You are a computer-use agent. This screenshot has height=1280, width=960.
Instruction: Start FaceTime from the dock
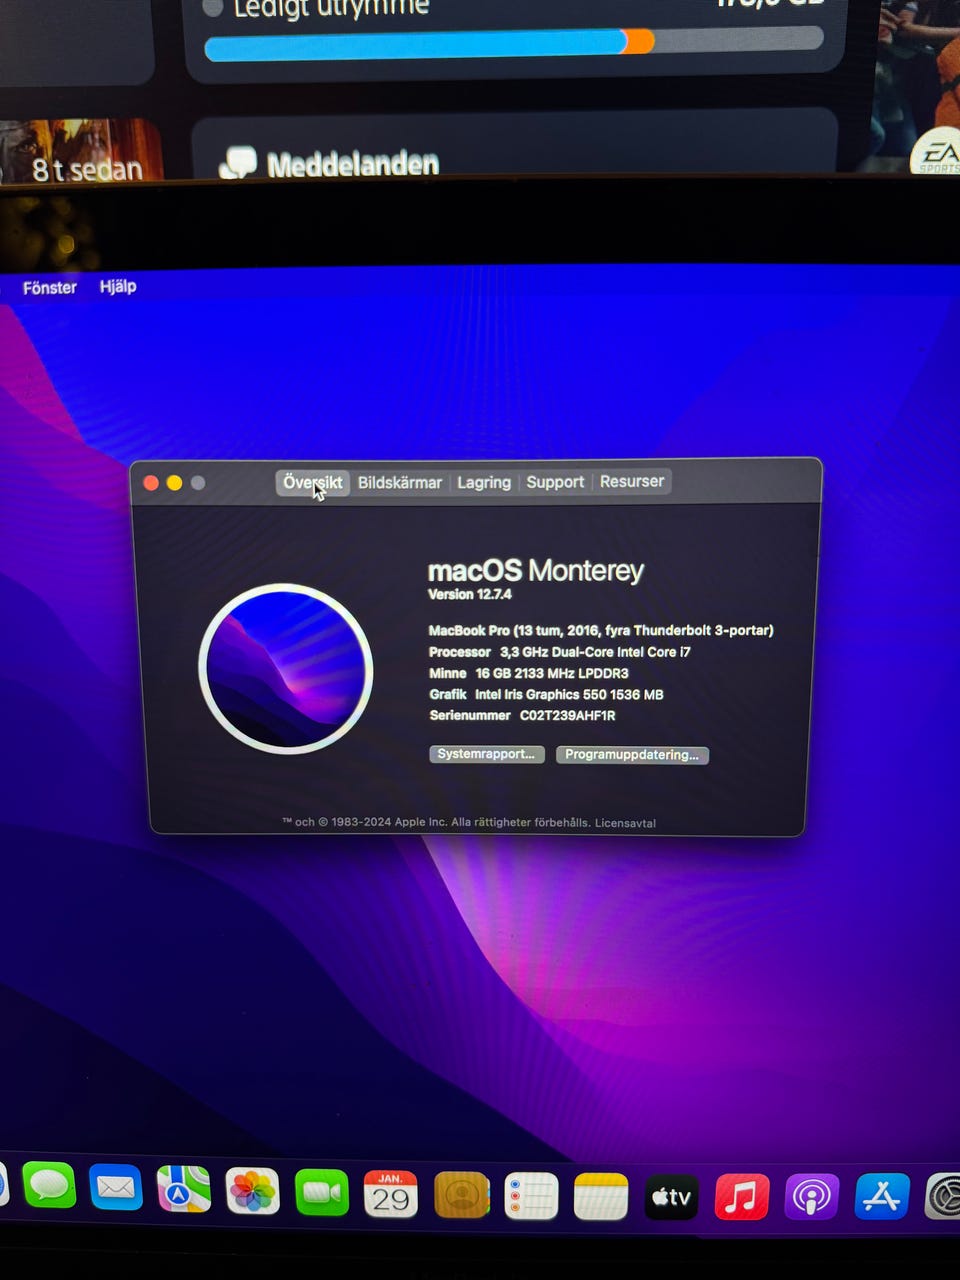click(322, 1193)
